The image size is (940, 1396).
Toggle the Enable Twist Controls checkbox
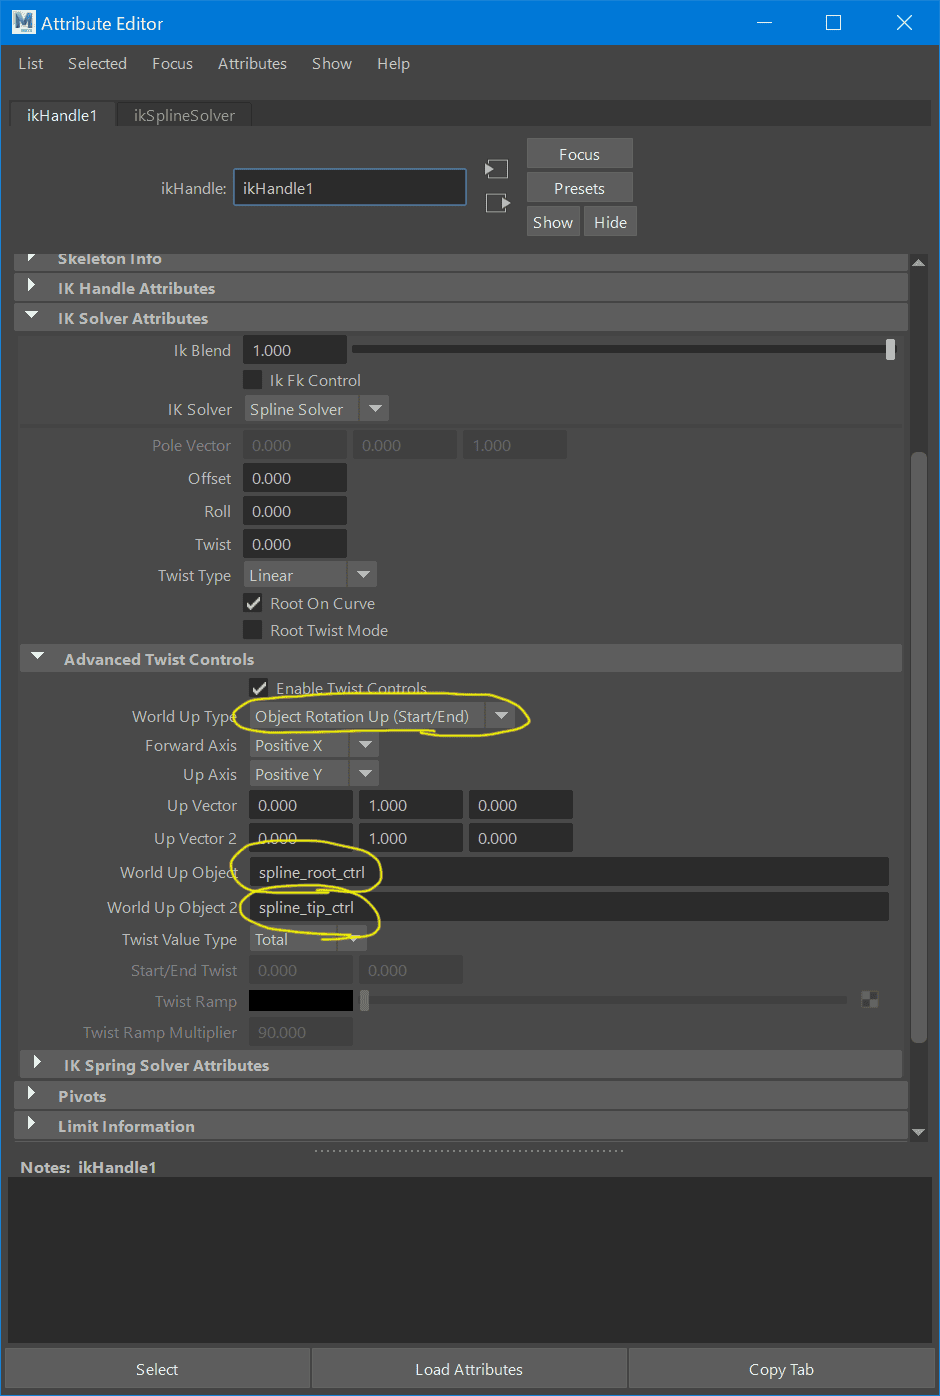click(259, 688)
